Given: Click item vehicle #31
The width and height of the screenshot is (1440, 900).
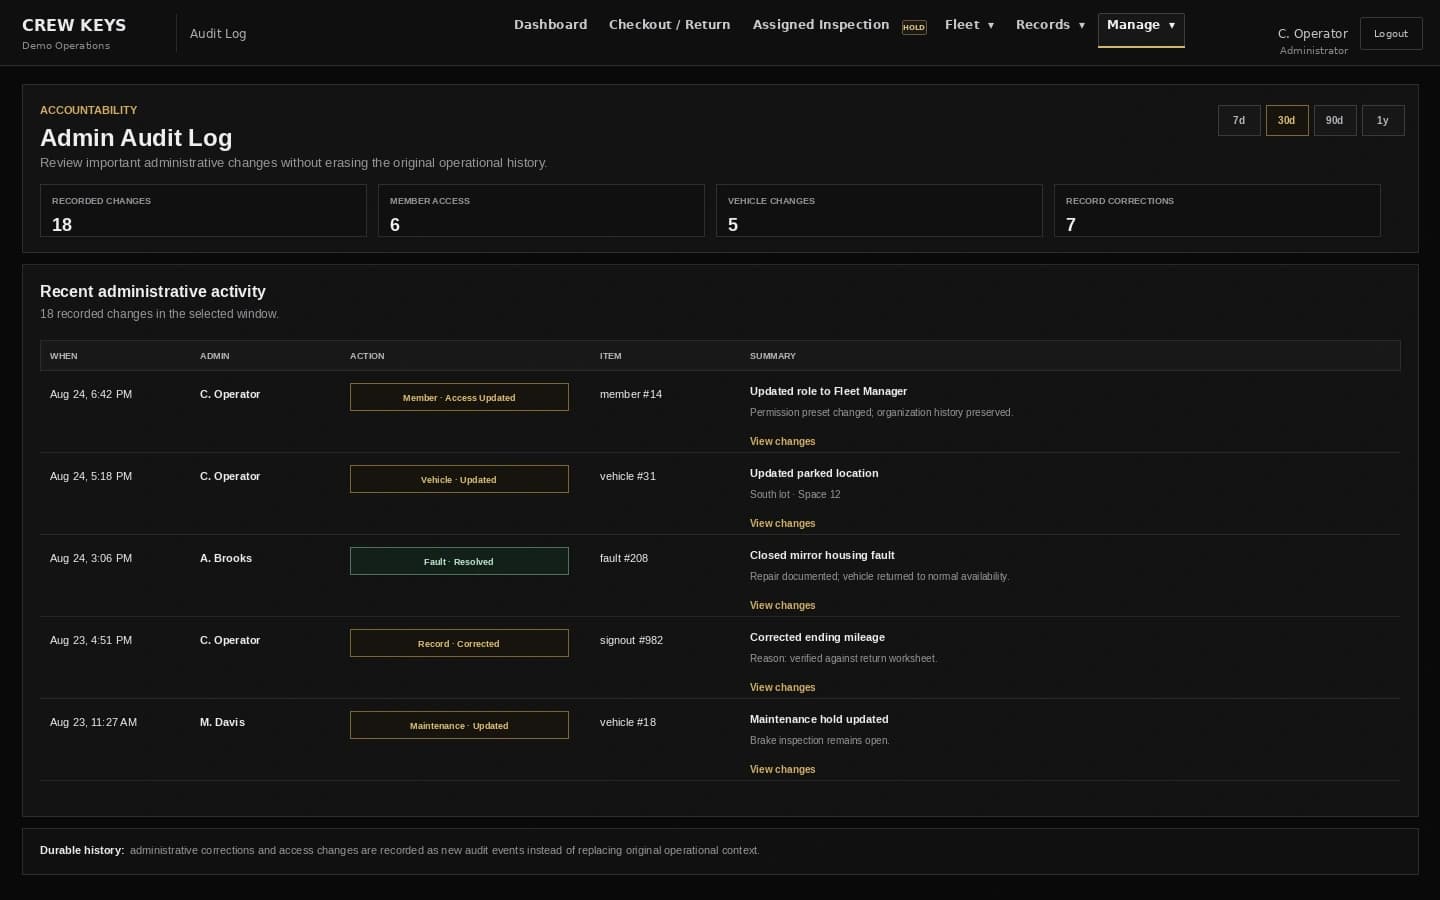Looking at the screenshot, I should (628, 476).
